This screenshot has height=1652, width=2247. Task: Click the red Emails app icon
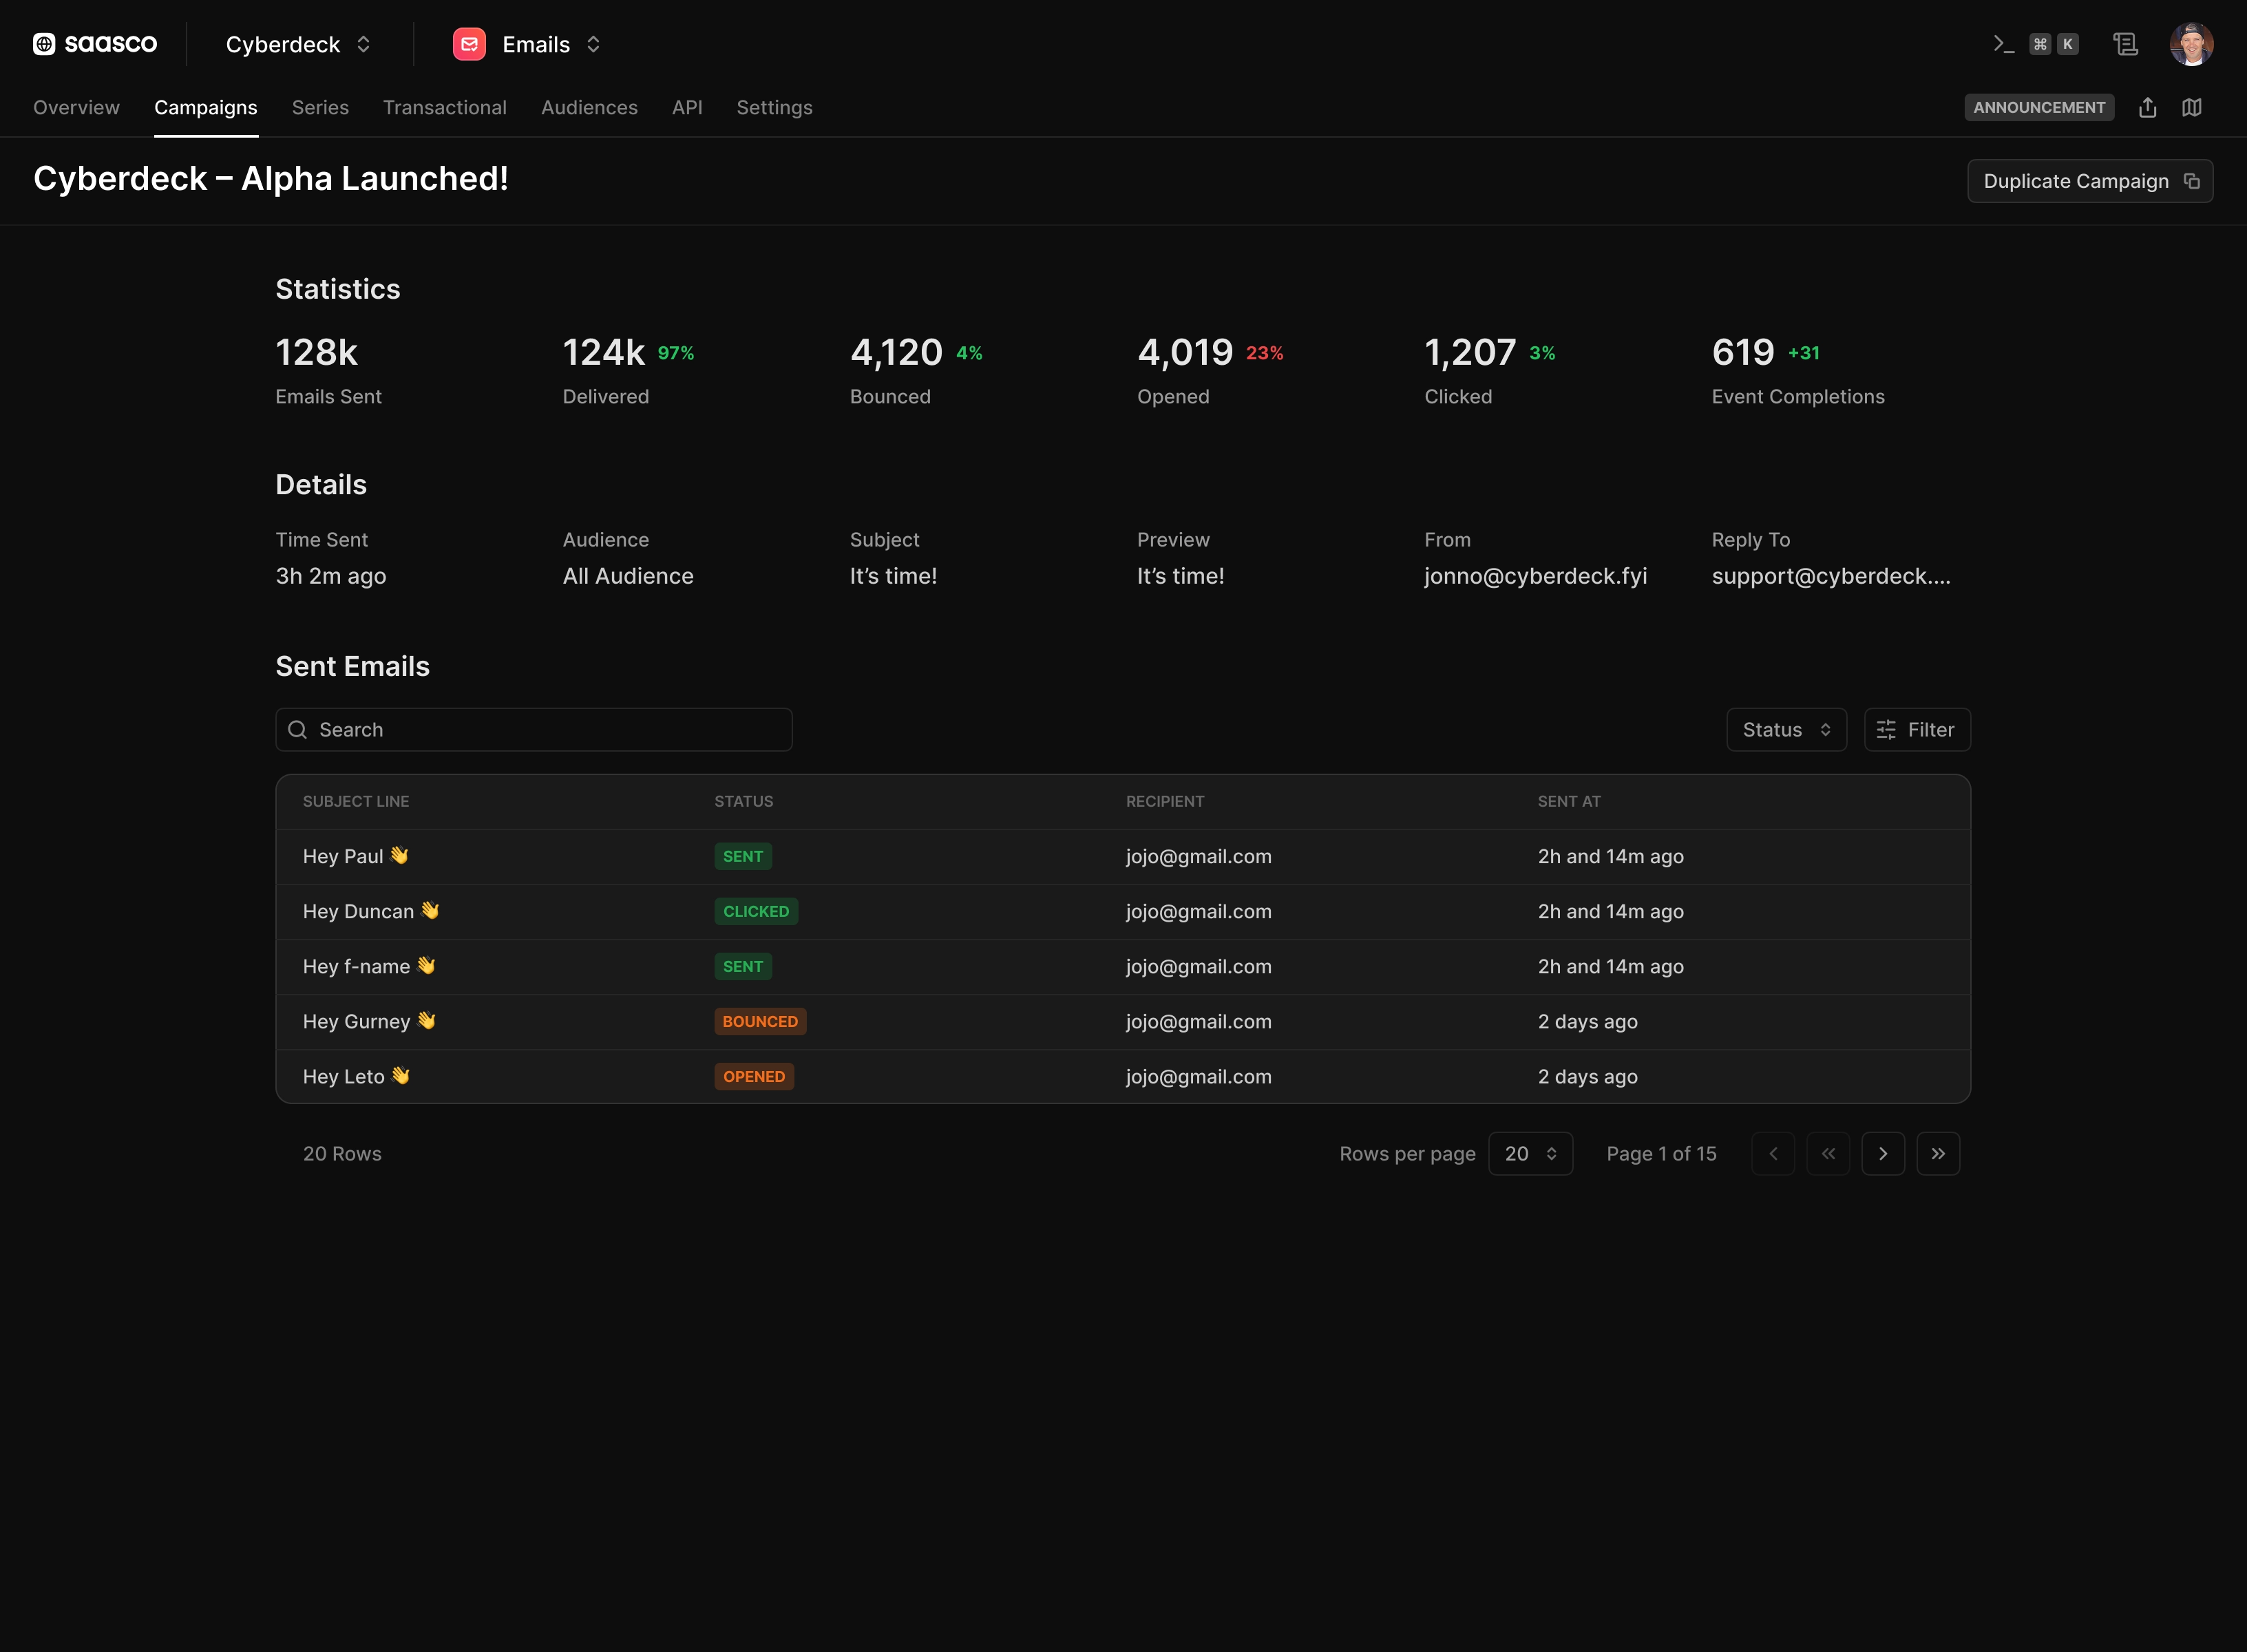(x=469, y=44)
